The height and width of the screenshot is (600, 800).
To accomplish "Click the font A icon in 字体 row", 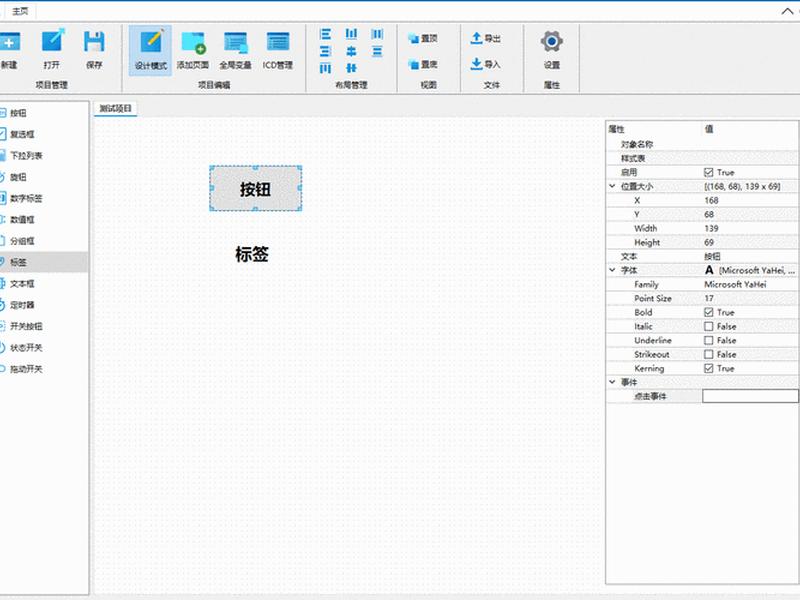I will [709, 270].
